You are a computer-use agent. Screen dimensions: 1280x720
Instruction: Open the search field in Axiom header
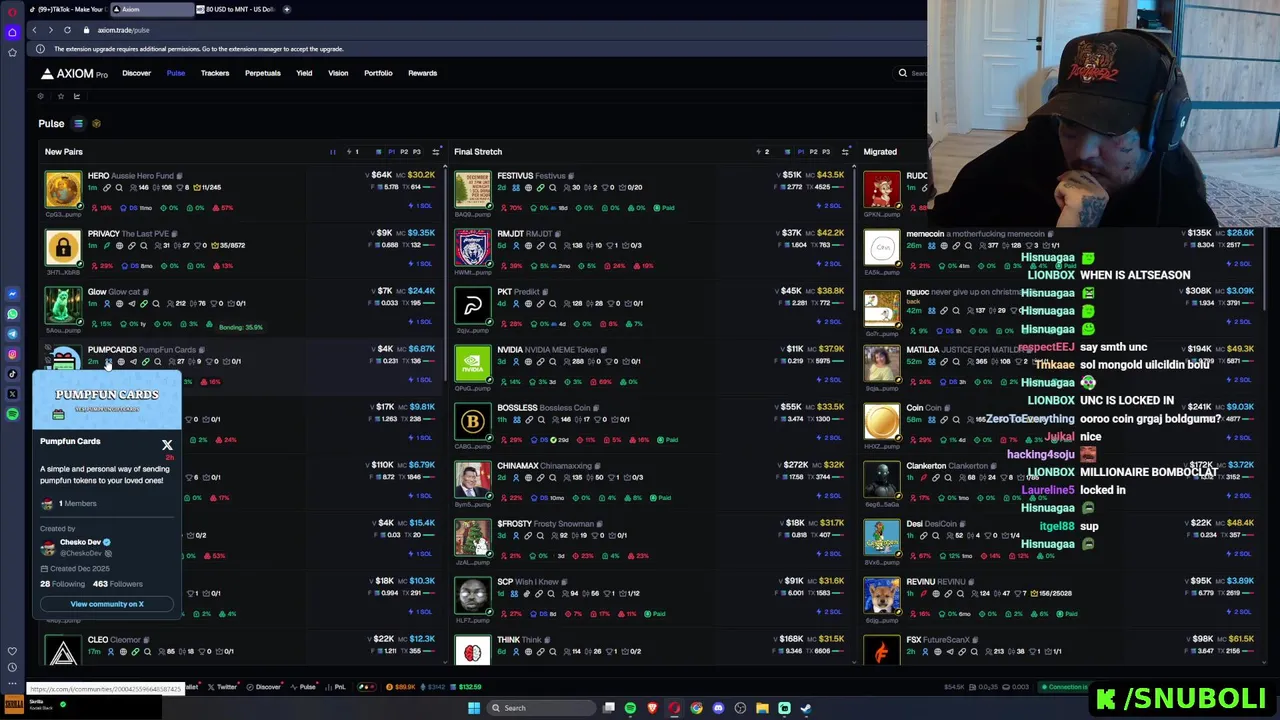click(x=912, y=73)
